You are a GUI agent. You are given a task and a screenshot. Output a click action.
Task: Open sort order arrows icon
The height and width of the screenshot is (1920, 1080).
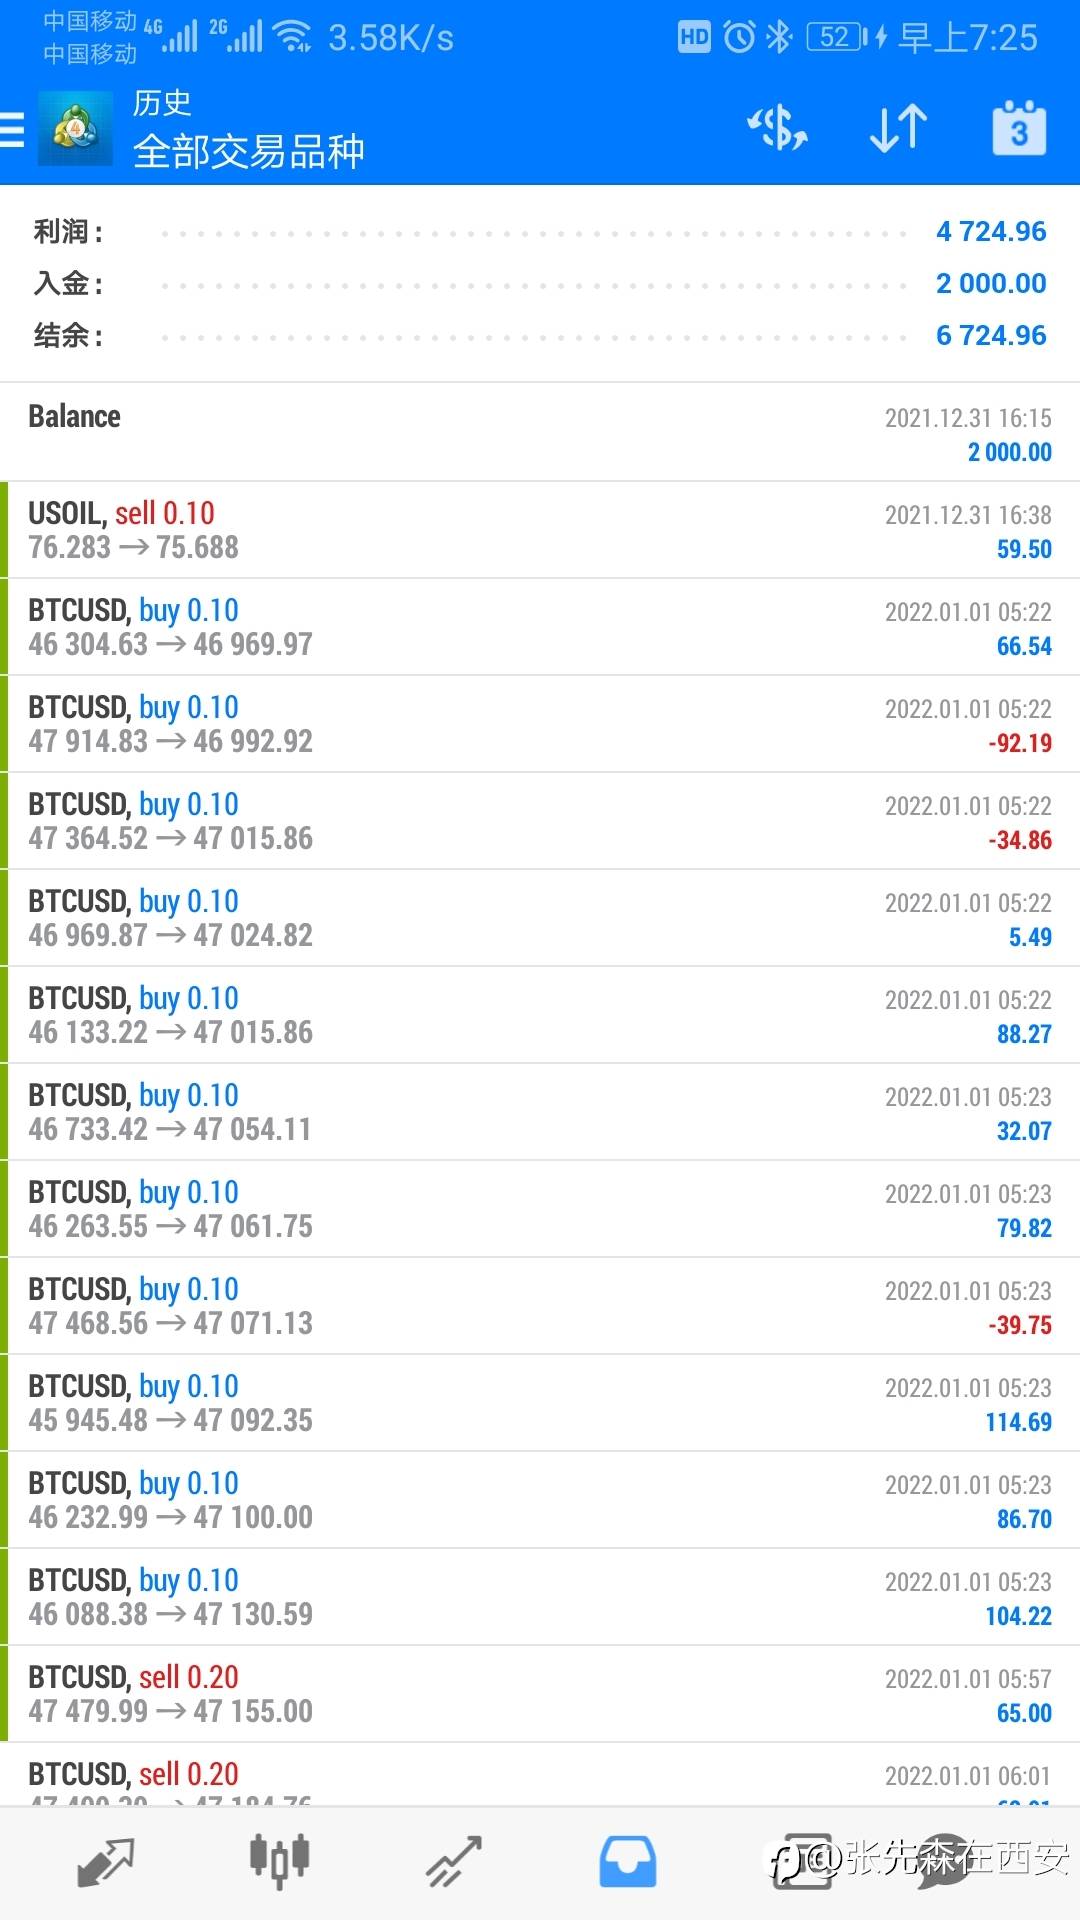898,129
